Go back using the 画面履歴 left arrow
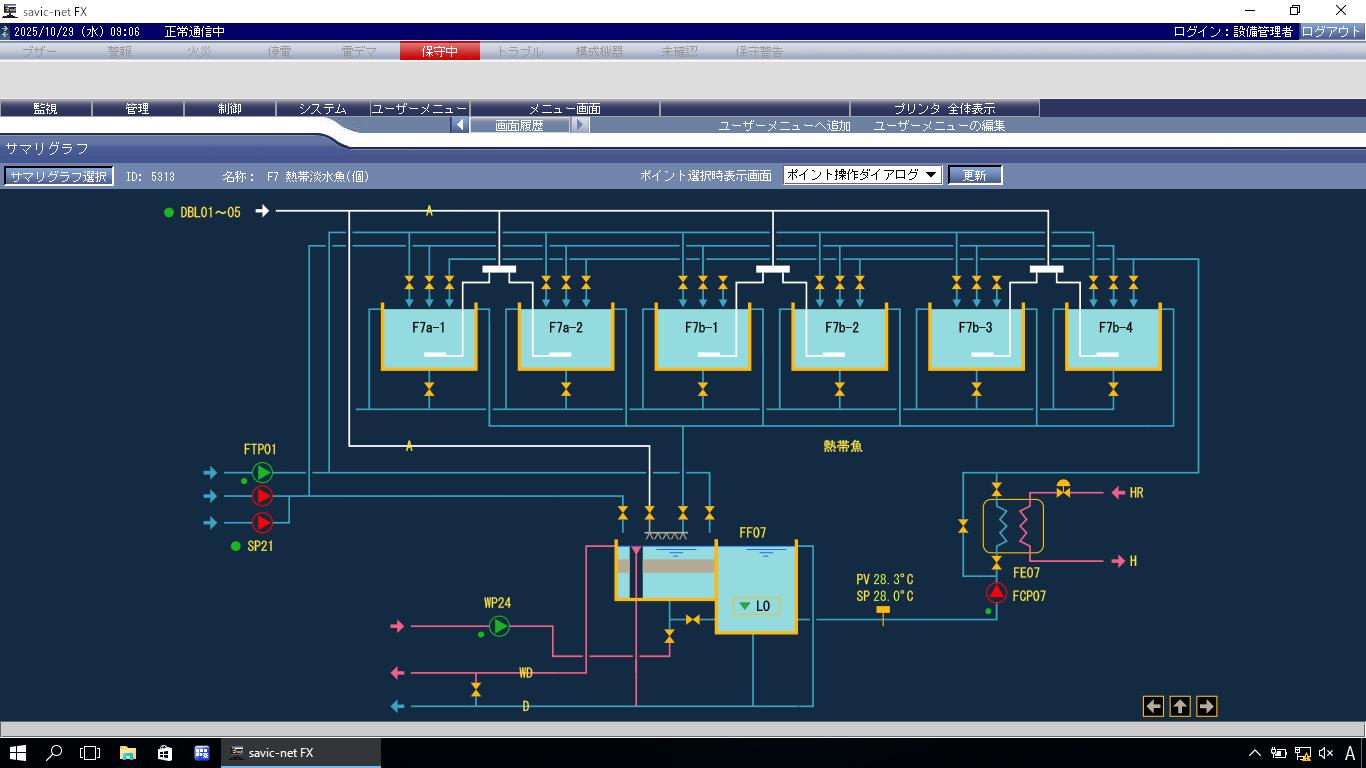Viewport: 1366px width, 768px height. [459, 125]
